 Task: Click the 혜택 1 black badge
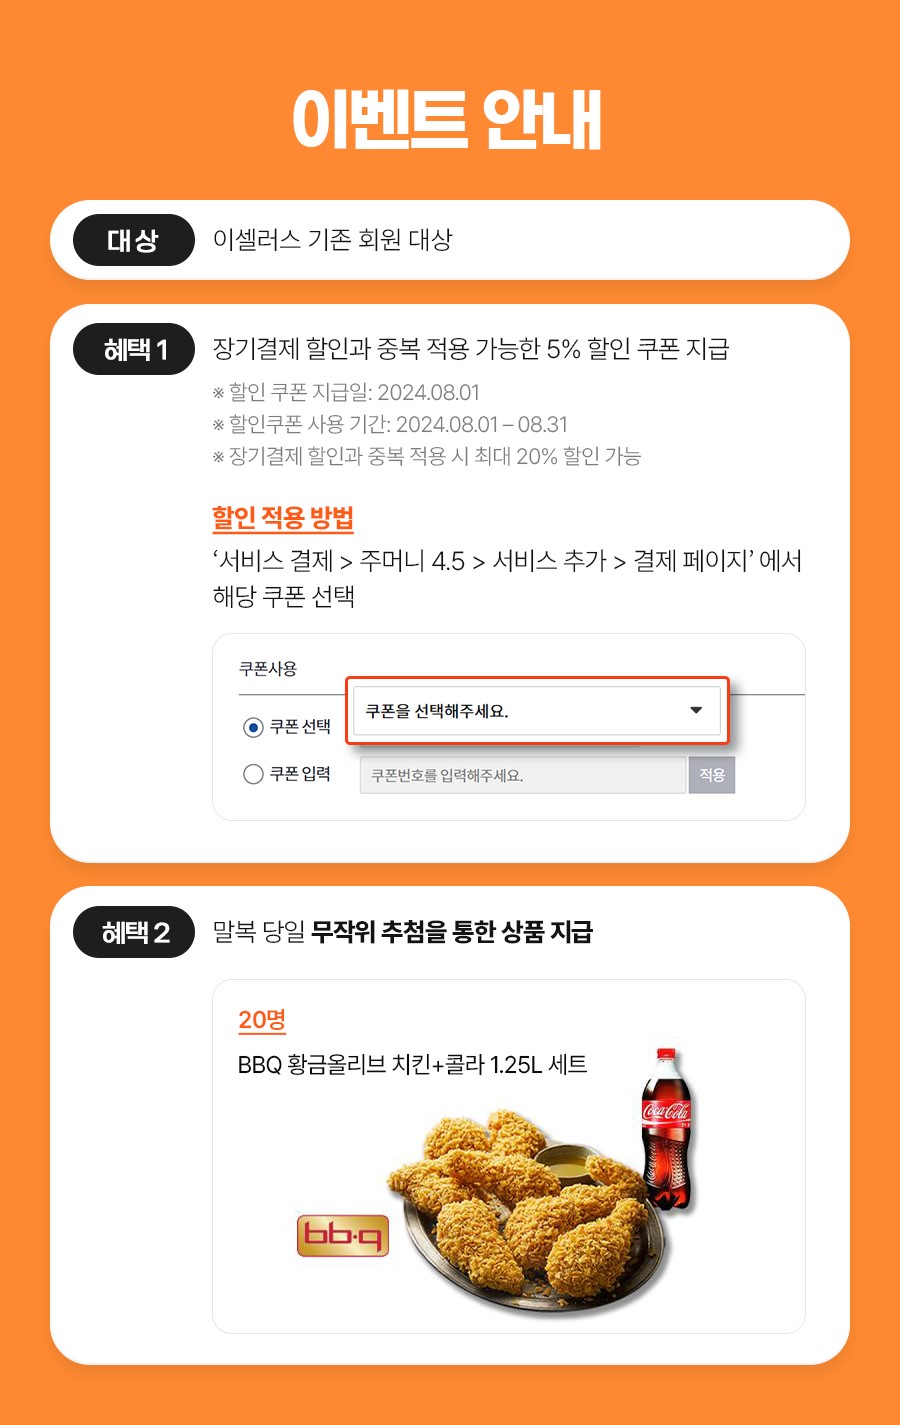[x=134, y=349]
